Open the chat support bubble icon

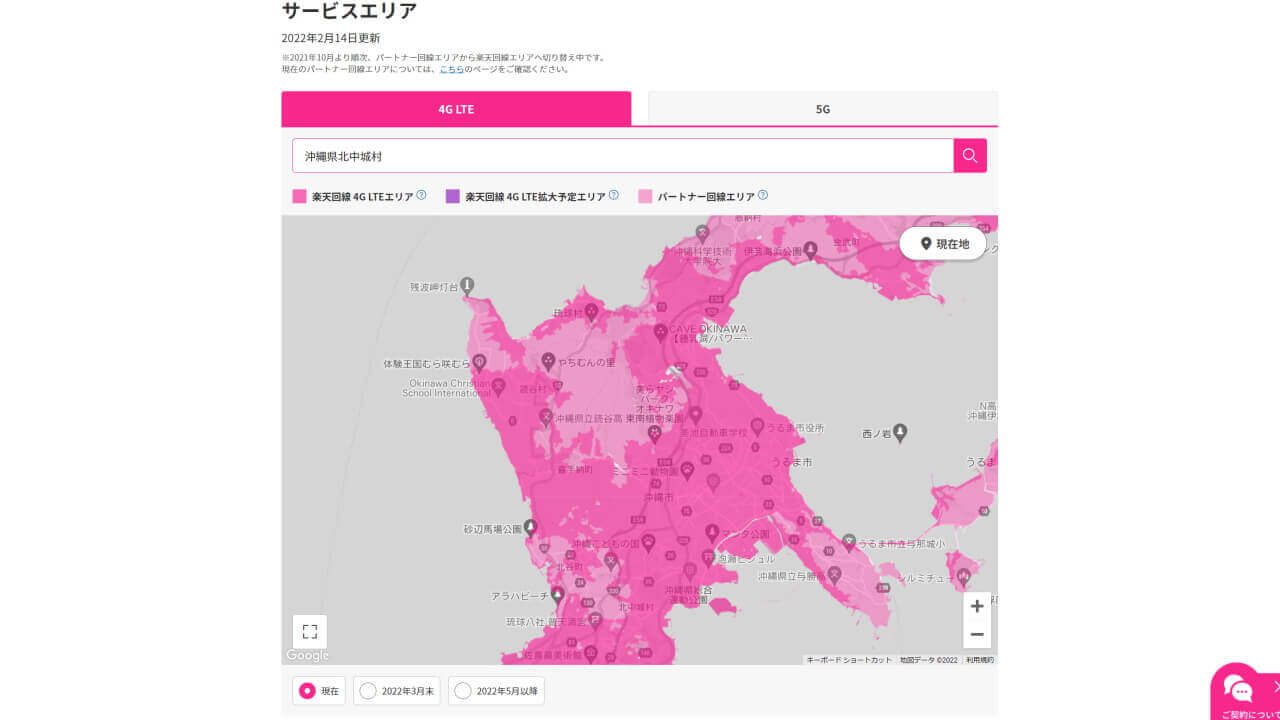coord(1242,691)
